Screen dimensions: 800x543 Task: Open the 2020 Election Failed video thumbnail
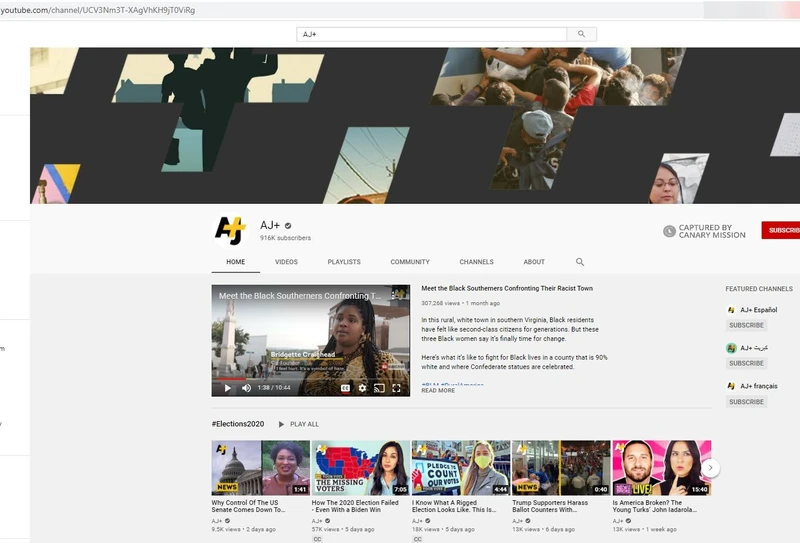(x=360, y=468)
